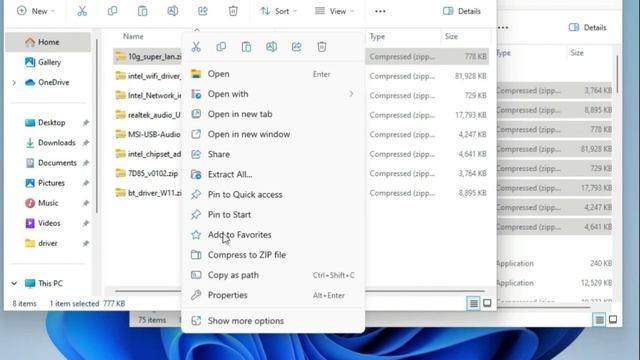The image size is (640, 360).
Task: Open the New item dropdown
Action: [x=36, y=11]
